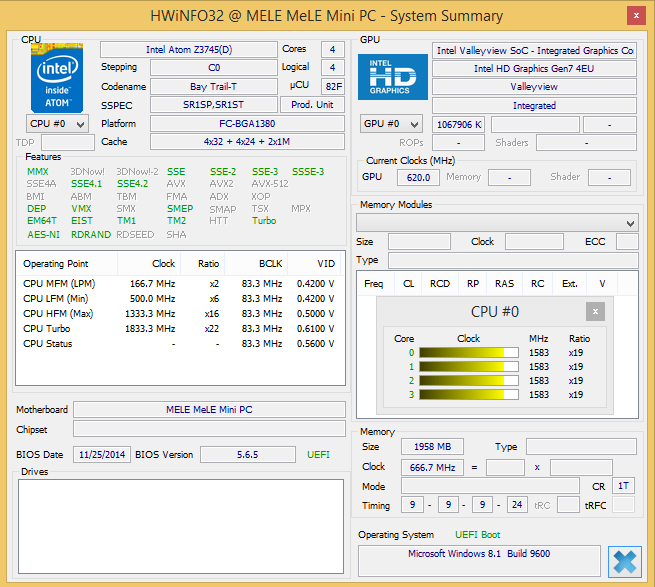Click the Core 3 clock bar
This screenshot has height=587, width=655.
[469, 394]
